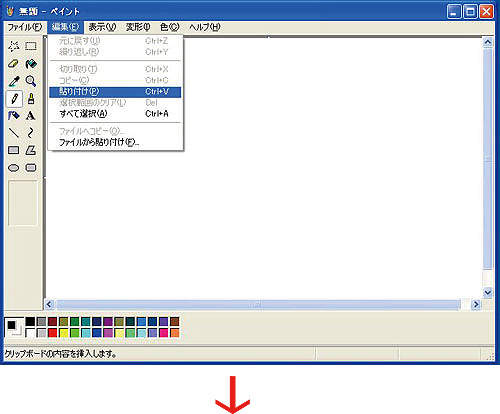Click ファイルから貼り付け(F) menu entry
Viewport: 500px width, 414px height.
tap(115, 143)
